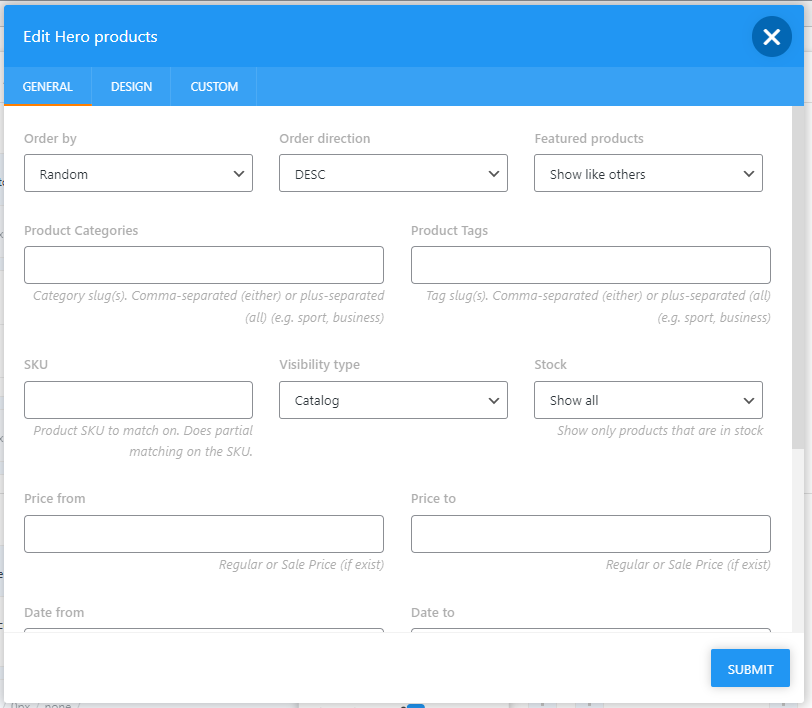Open the Order by dropdown
Screen dimensions: 812x708
138,173
